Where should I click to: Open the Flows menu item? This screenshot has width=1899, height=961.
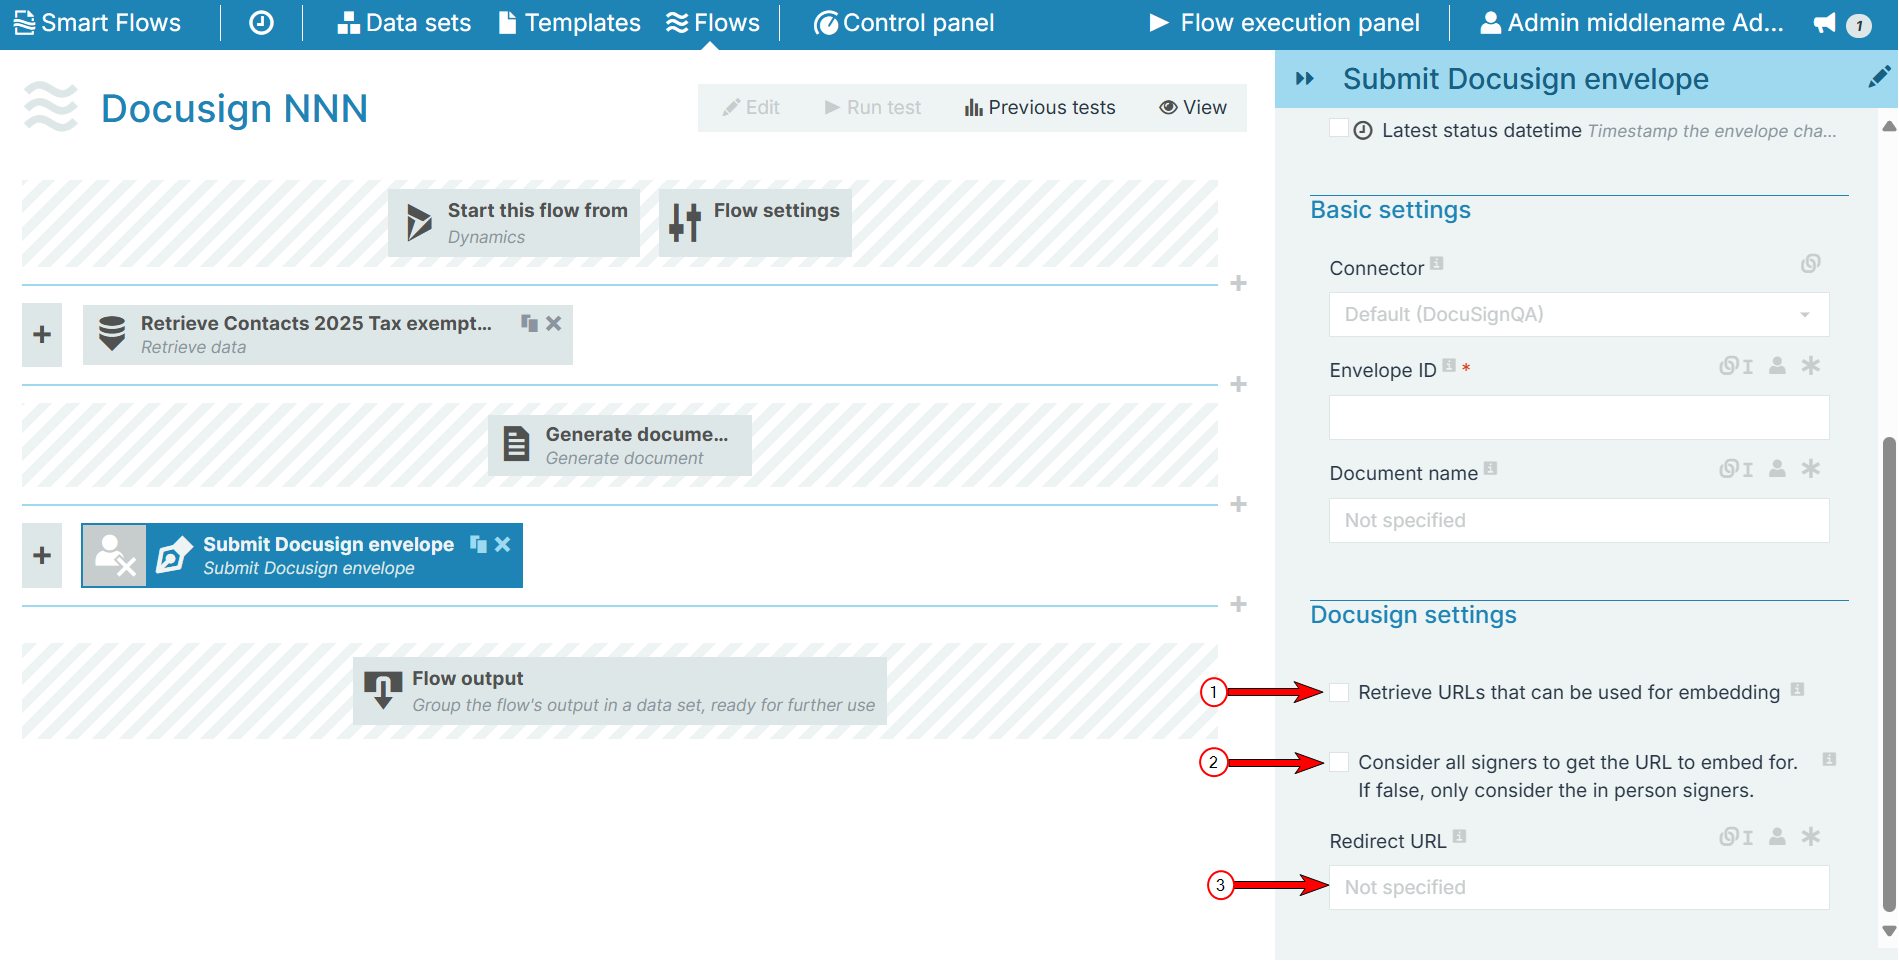click(x=712, y=22)
